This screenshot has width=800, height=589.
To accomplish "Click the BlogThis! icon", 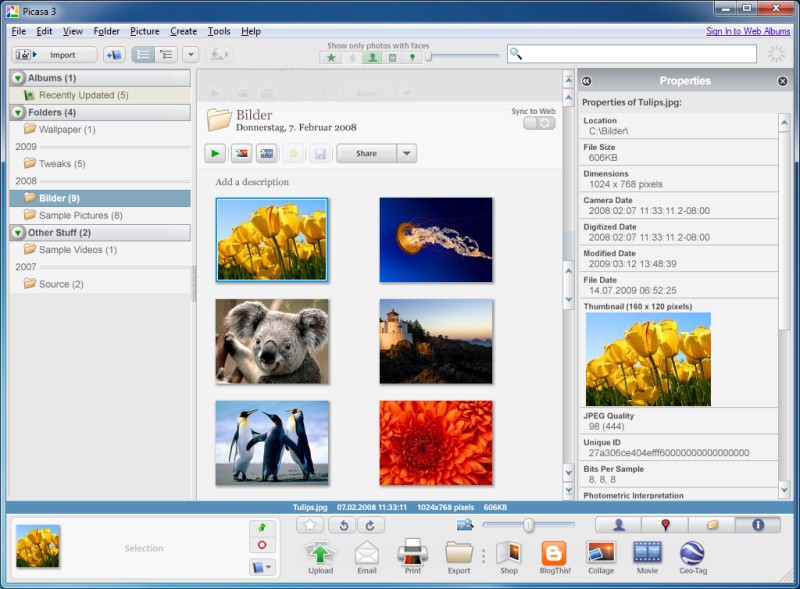I will 555,557.
